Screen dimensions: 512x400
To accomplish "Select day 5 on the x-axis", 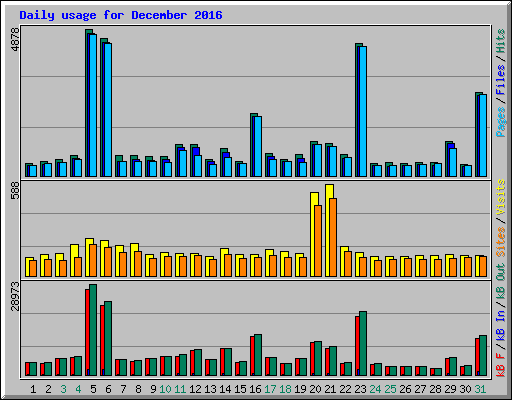I will pyautogui.click(x=93, y=389).
